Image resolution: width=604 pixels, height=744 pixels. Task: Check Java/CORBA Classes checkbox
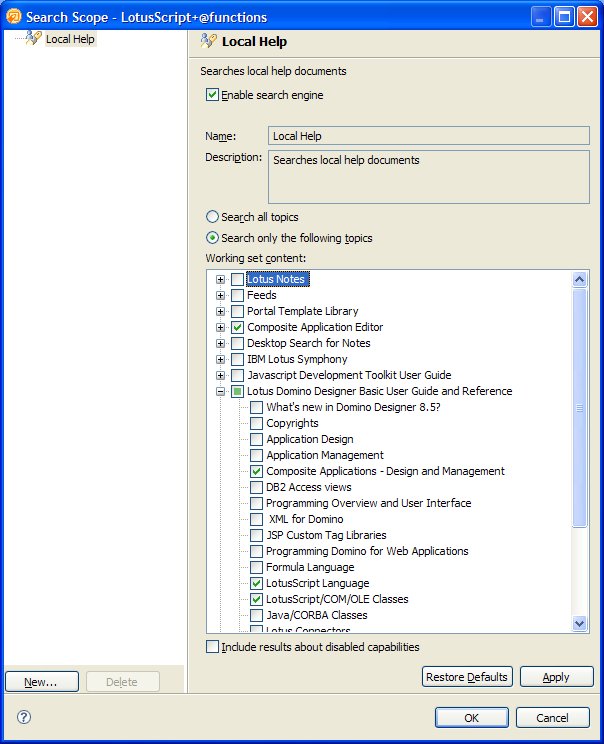[x=256, y=615]
